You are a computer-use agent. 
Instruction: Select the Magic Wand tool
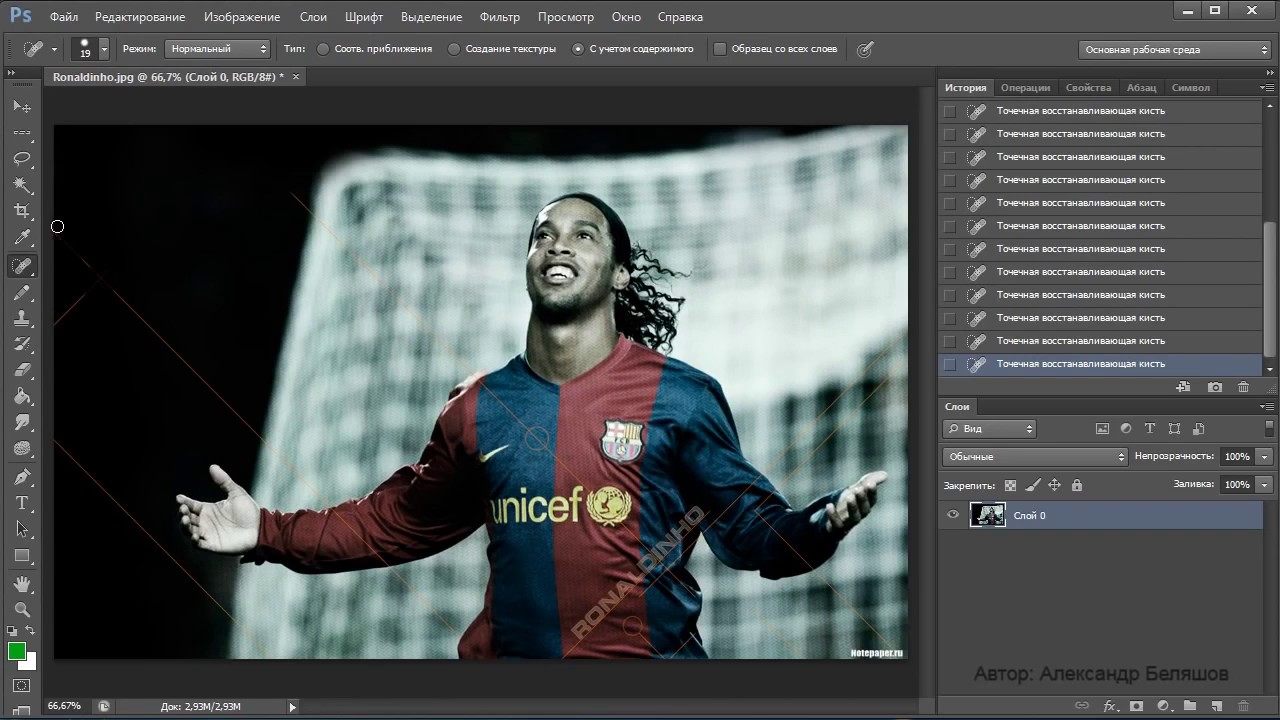[x=22, y=185]
